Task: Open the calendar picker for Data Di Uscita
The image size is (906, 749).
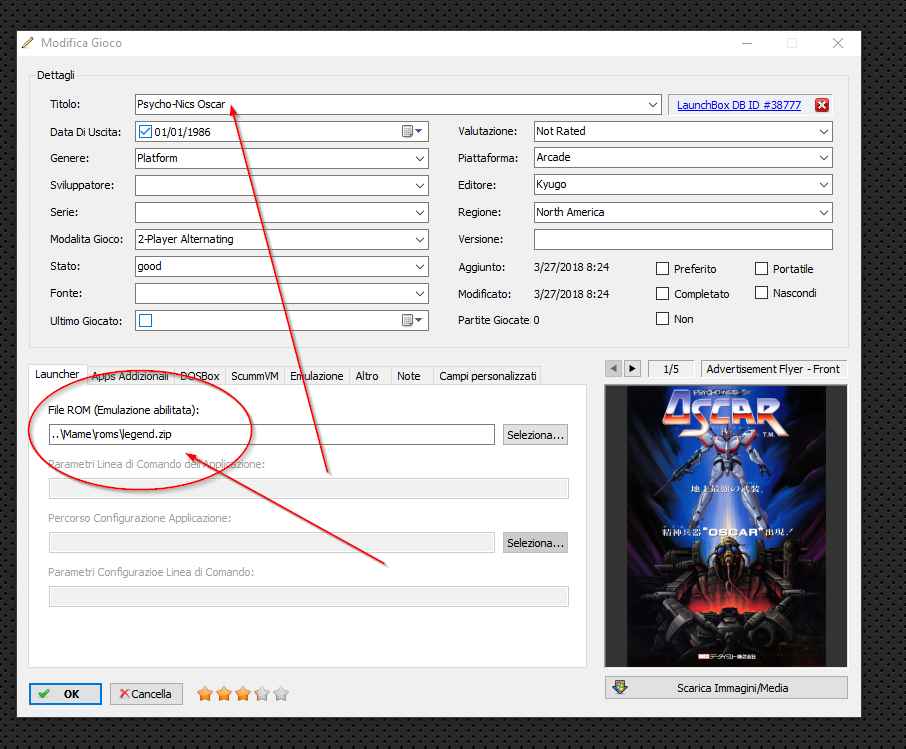Action: click(412, 132)
